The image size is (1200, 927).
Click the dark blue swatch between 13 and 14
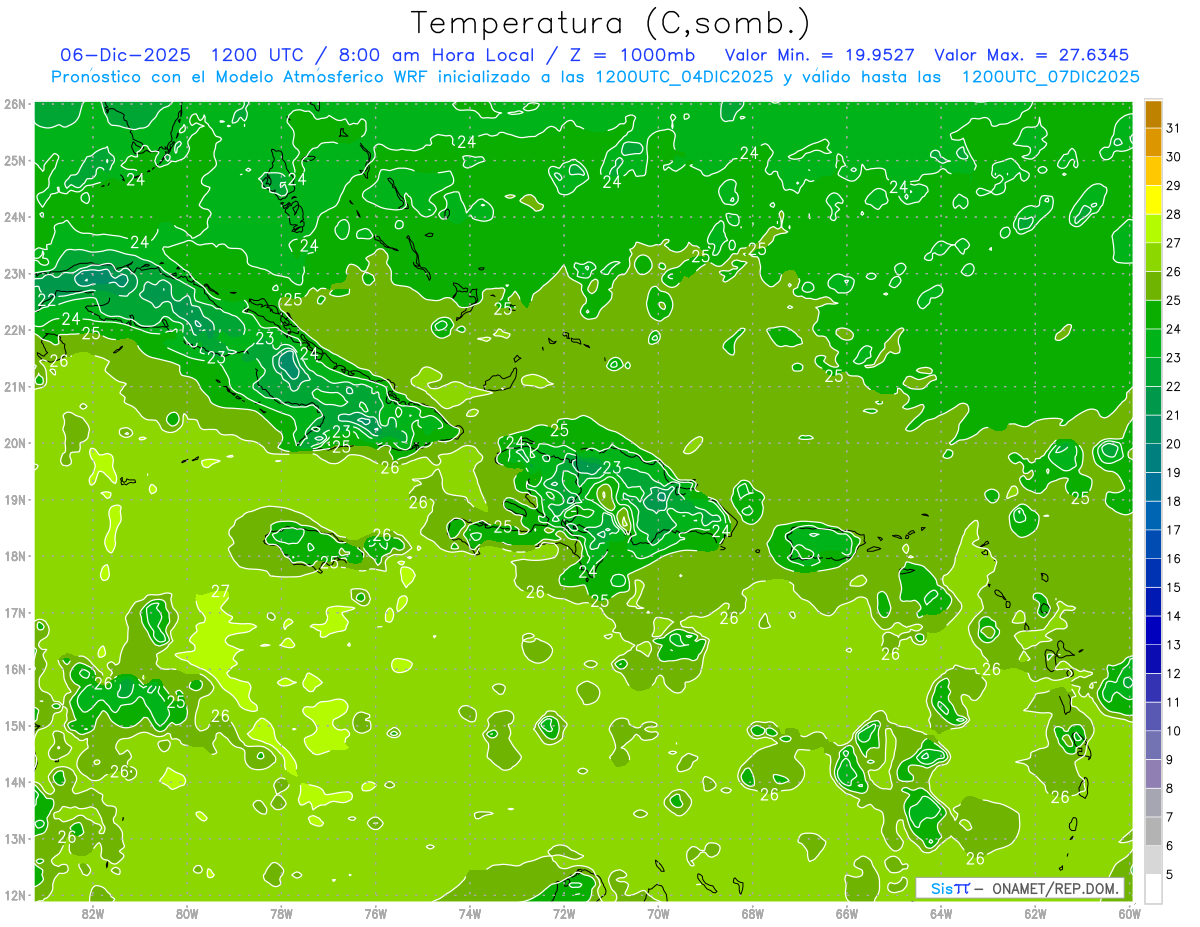1153,630
